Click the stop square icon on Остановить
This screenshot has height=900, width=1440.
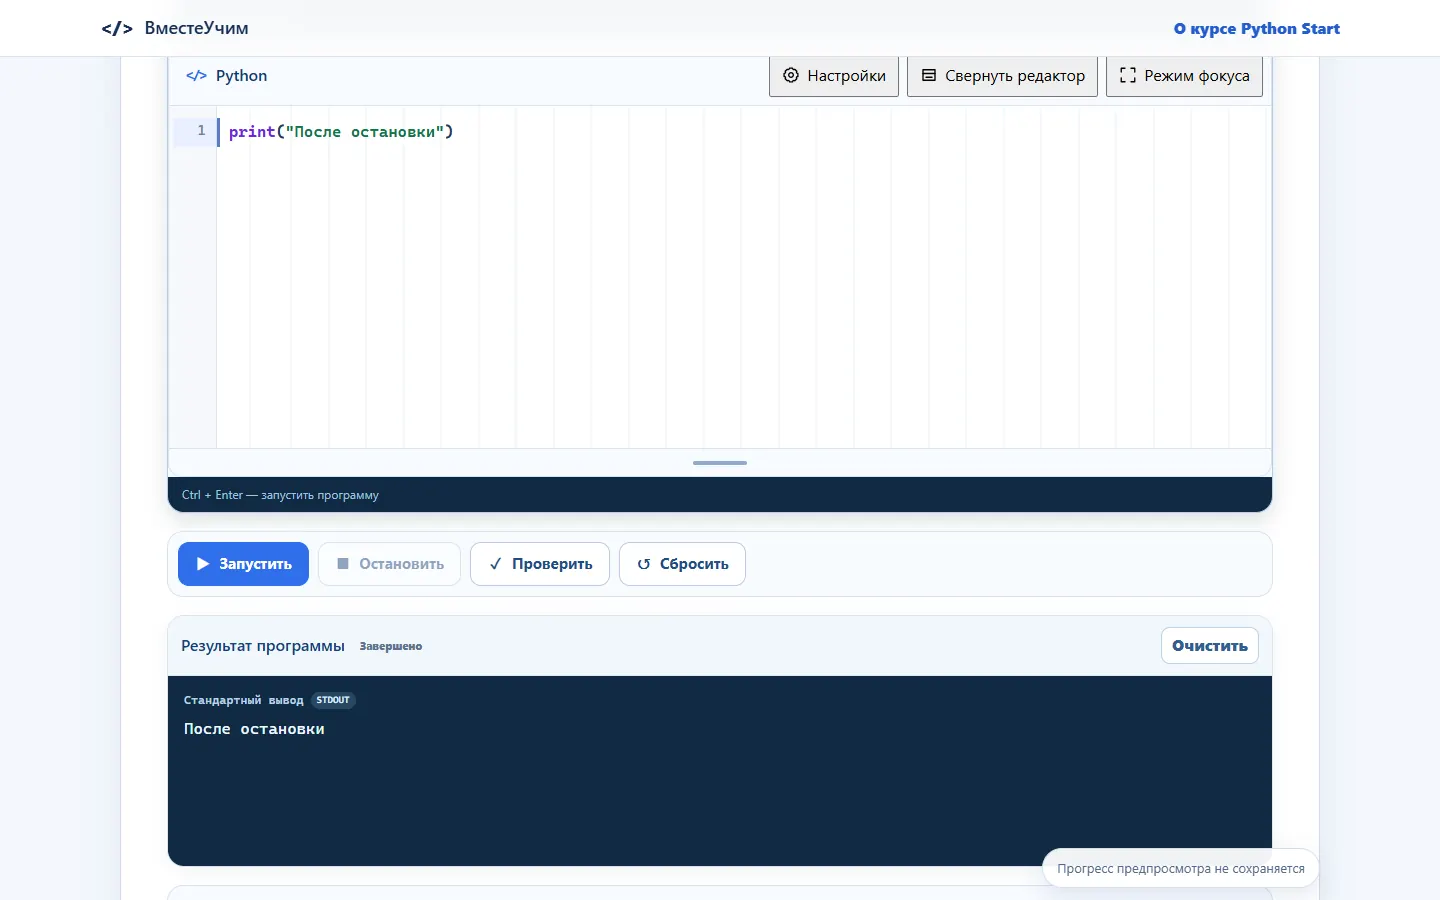tap(343, 564)
